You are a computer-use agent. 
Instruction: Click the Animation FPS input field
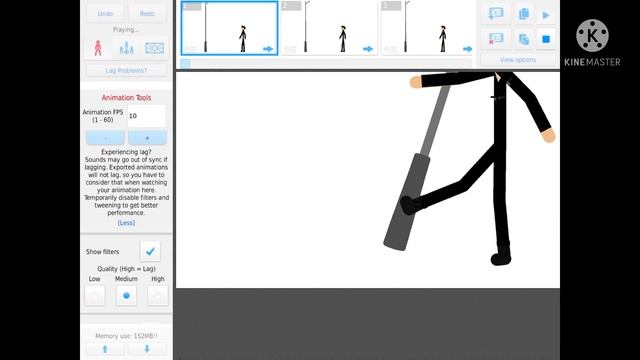(x=147, y=116)
